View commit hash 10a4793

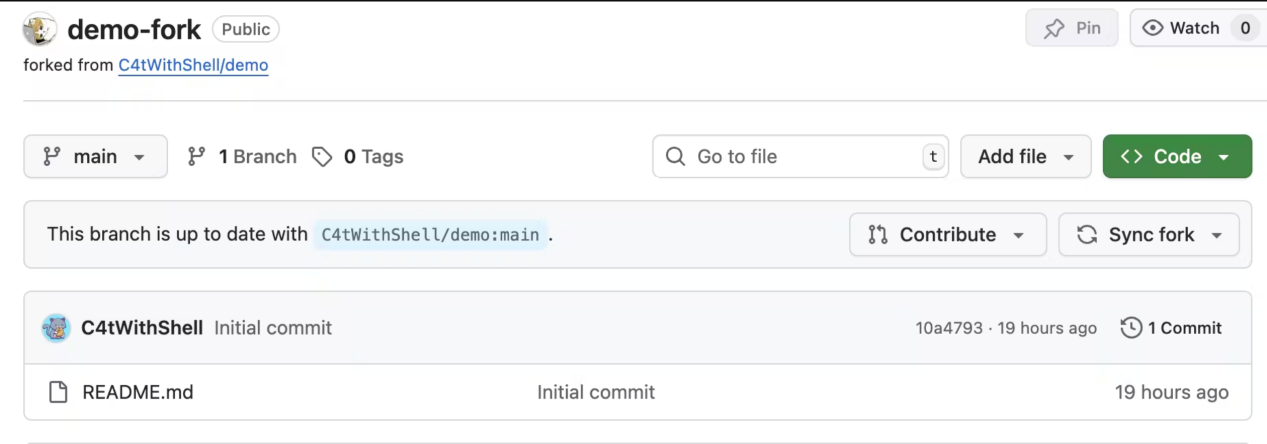[949, 328]
